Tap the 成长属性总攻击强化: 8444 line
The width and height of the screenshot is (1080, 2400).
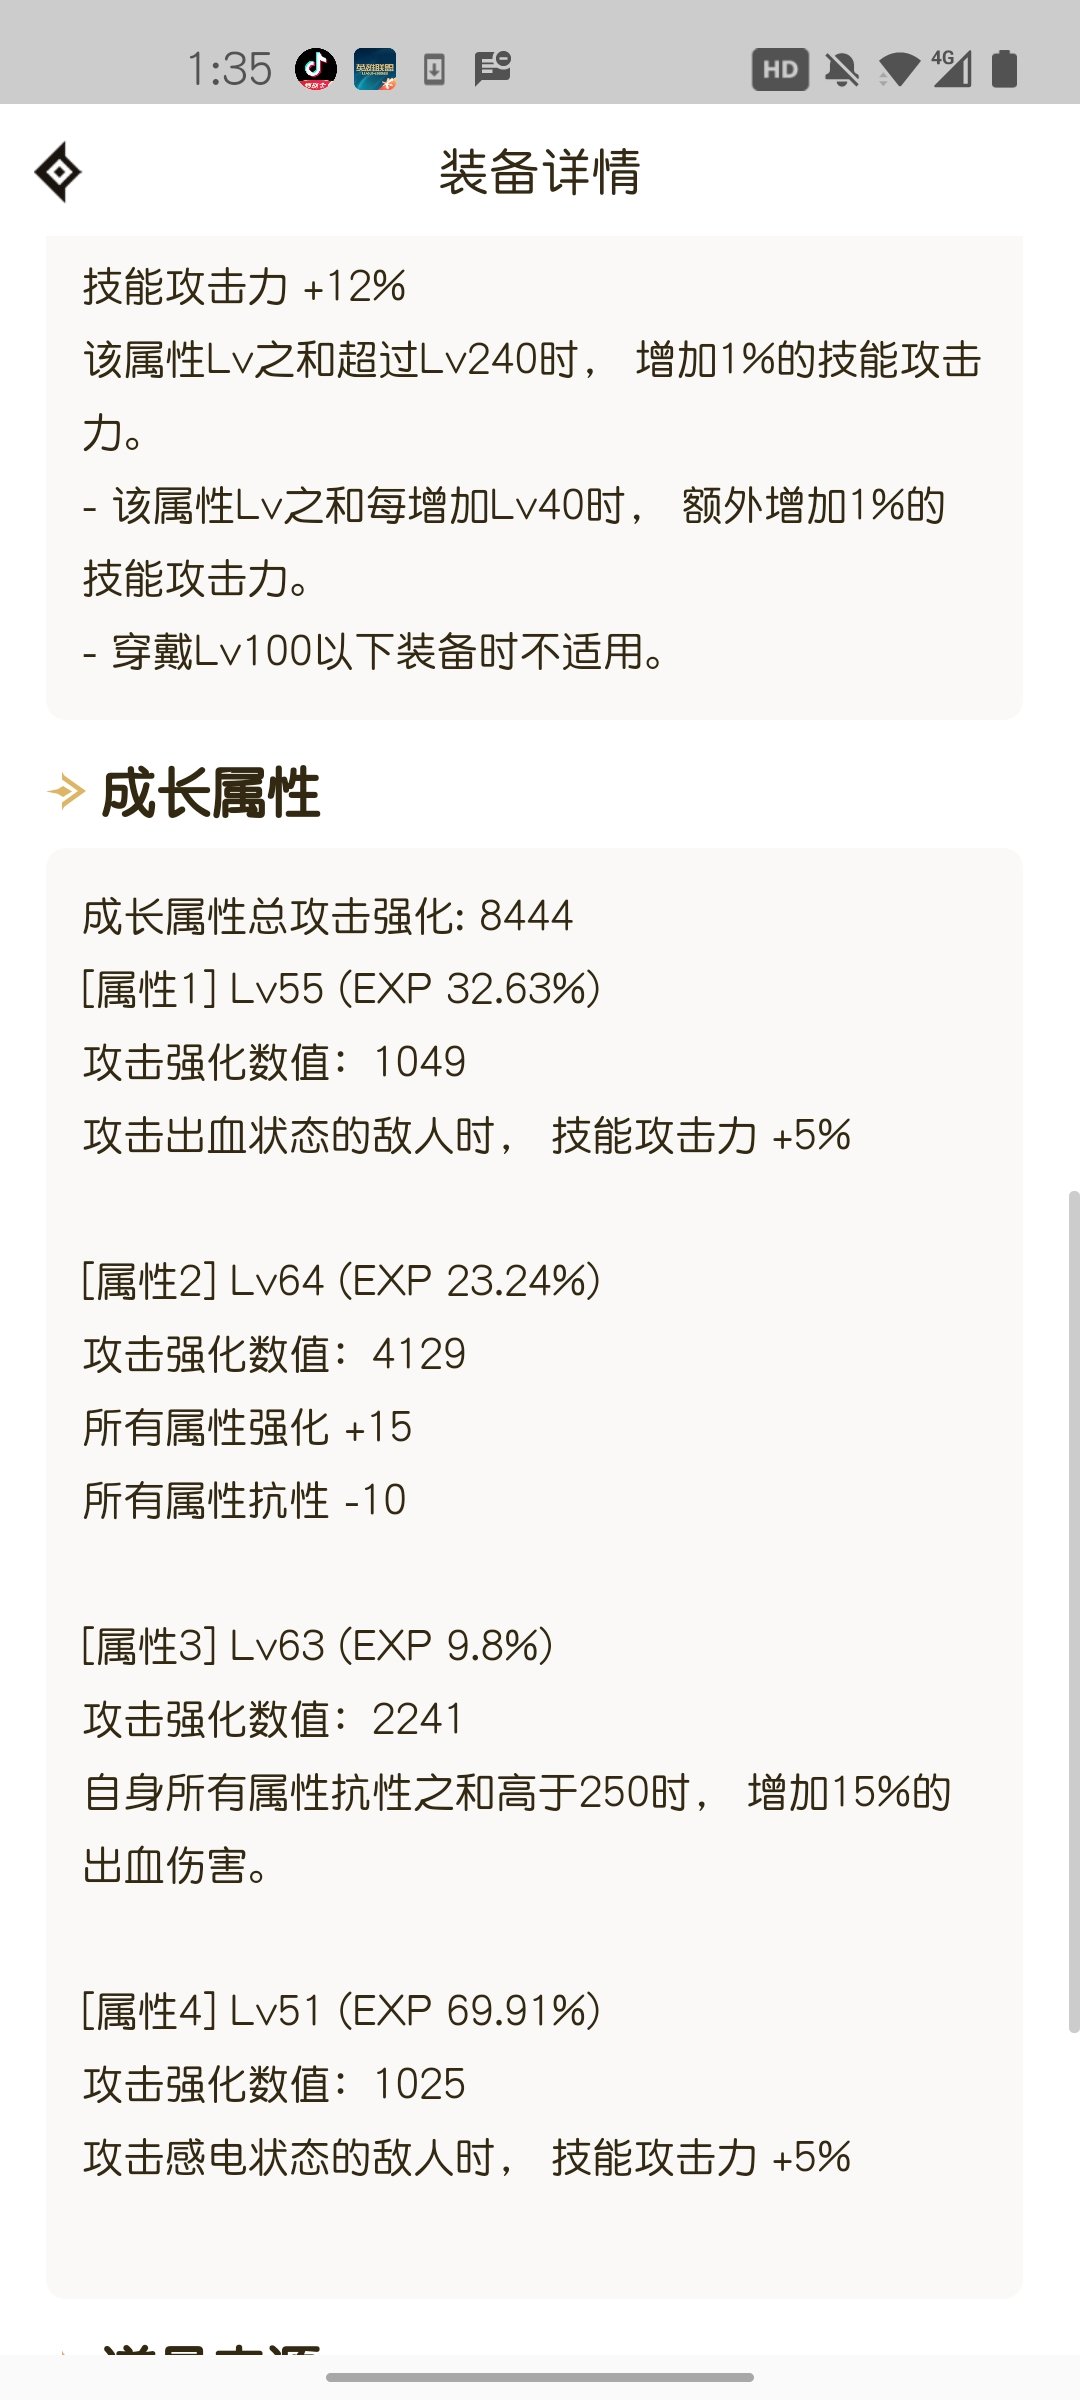coord(328,916)
